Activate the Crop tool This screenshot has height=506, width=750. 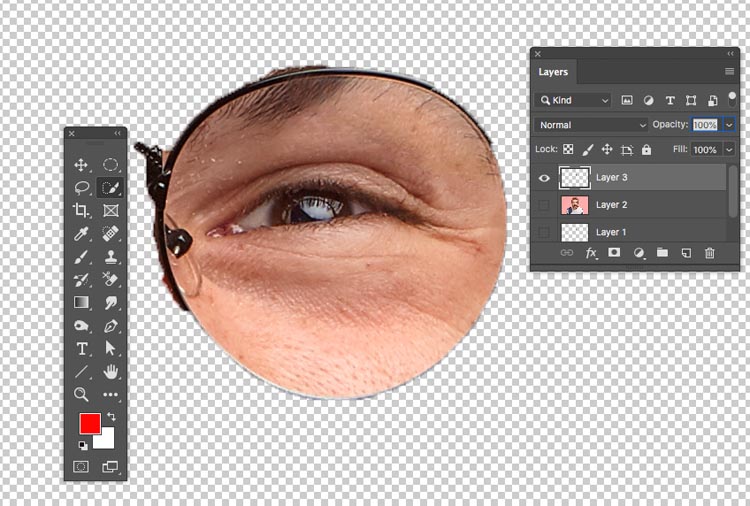pos(81,210)
